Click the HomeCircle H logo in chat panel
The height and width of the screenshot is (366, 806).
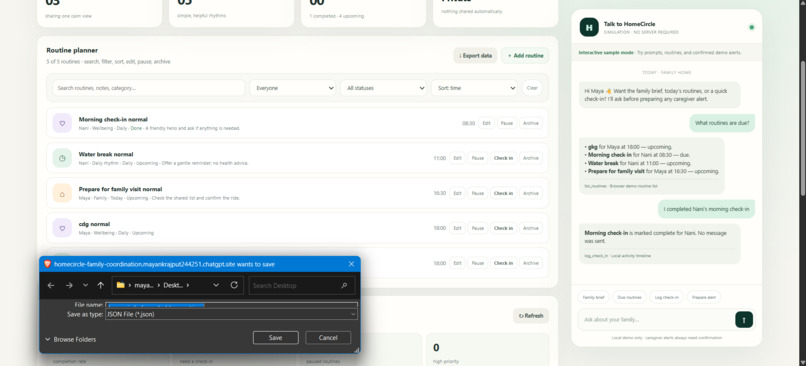[589, 27]
